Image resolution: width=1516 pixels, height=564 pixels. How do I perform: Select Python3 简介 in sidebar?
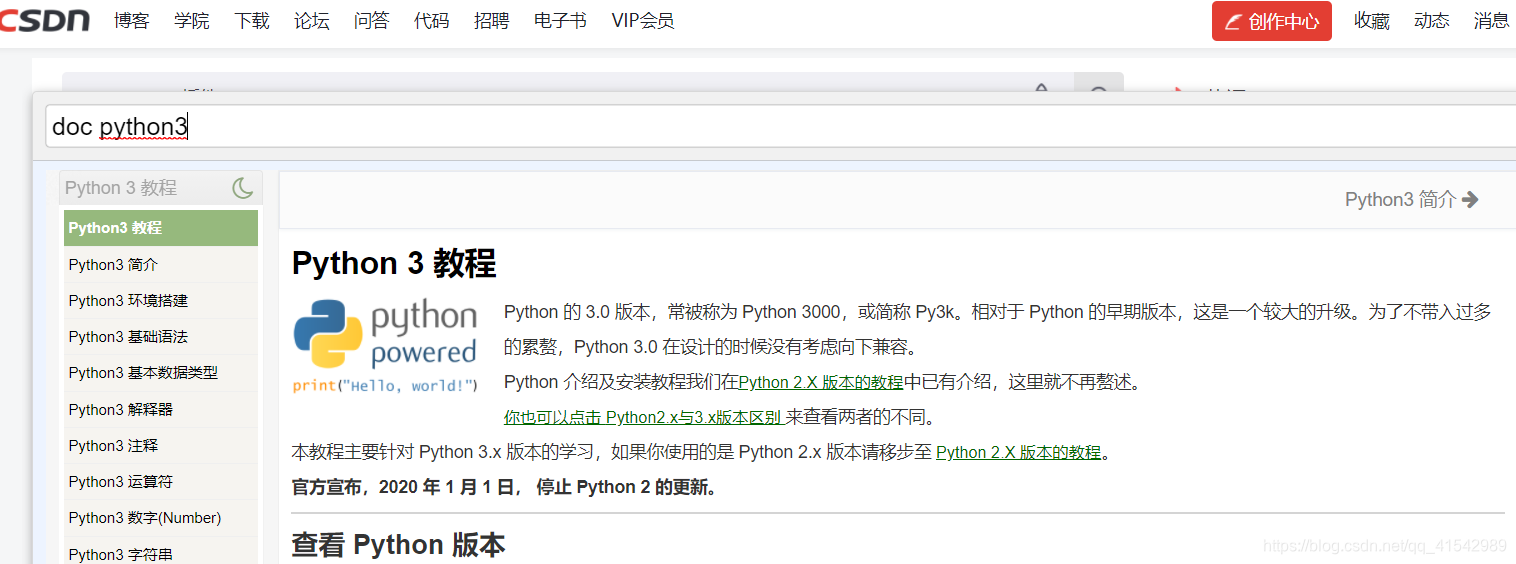161,265
